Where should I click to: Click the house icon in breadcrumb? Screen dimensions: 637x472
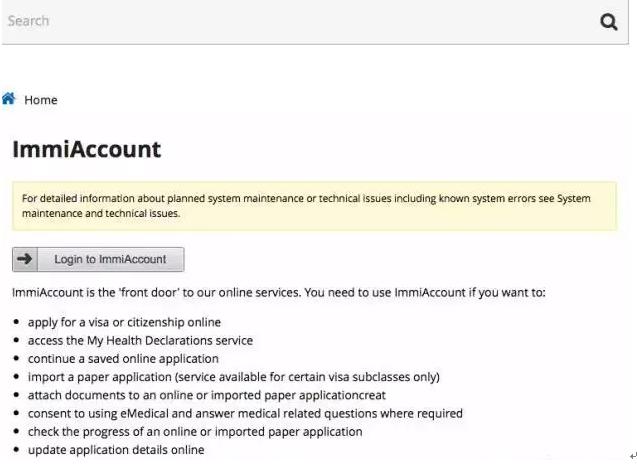click(x=9, y=99)
